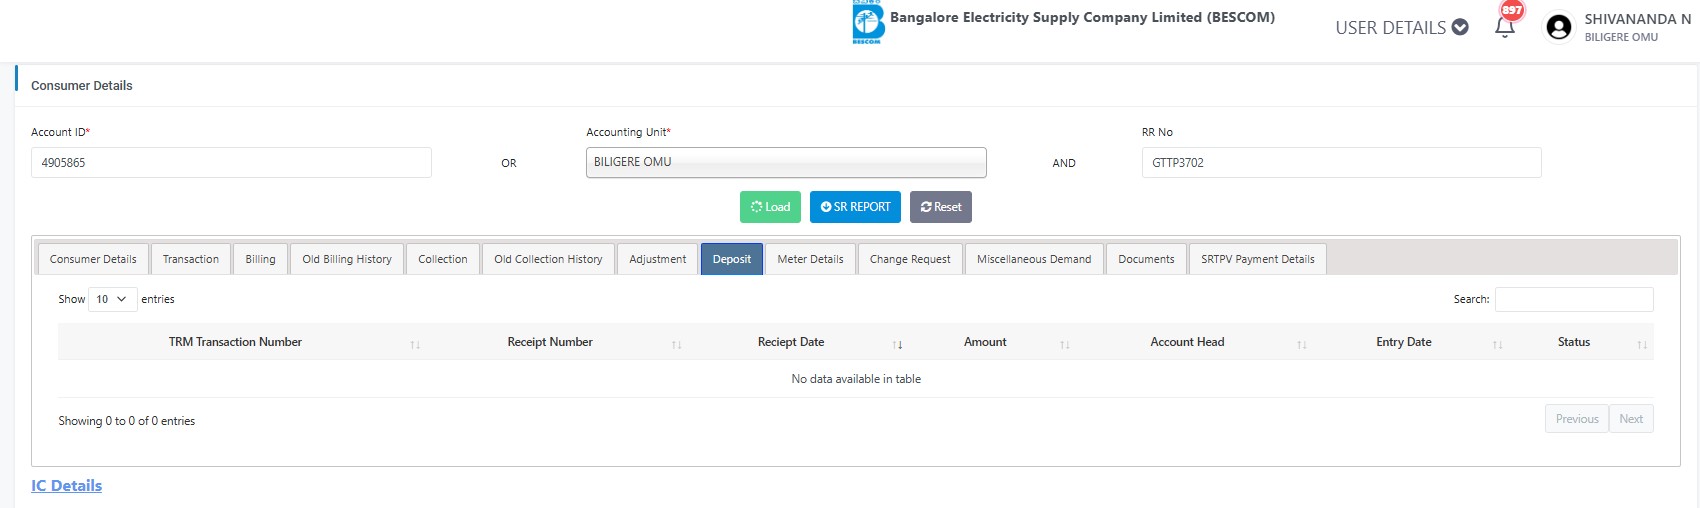Expand the USER DETAILS dropdown
Image resolution: width=1700 pixels, height=508 pixels.
(1401, 28)
